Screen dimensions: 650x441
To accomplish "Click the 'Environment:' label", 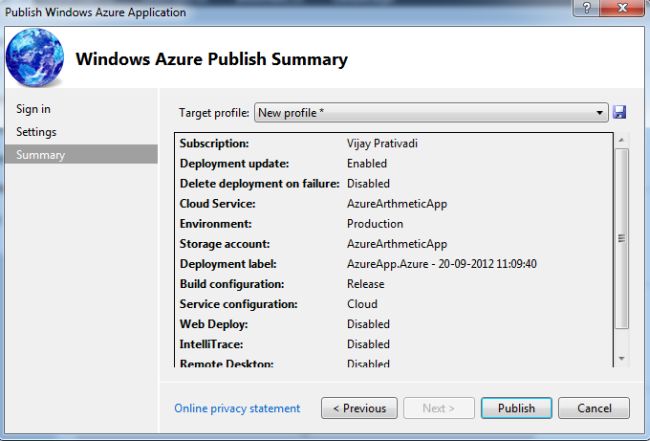I will click(x=216, y=224).
